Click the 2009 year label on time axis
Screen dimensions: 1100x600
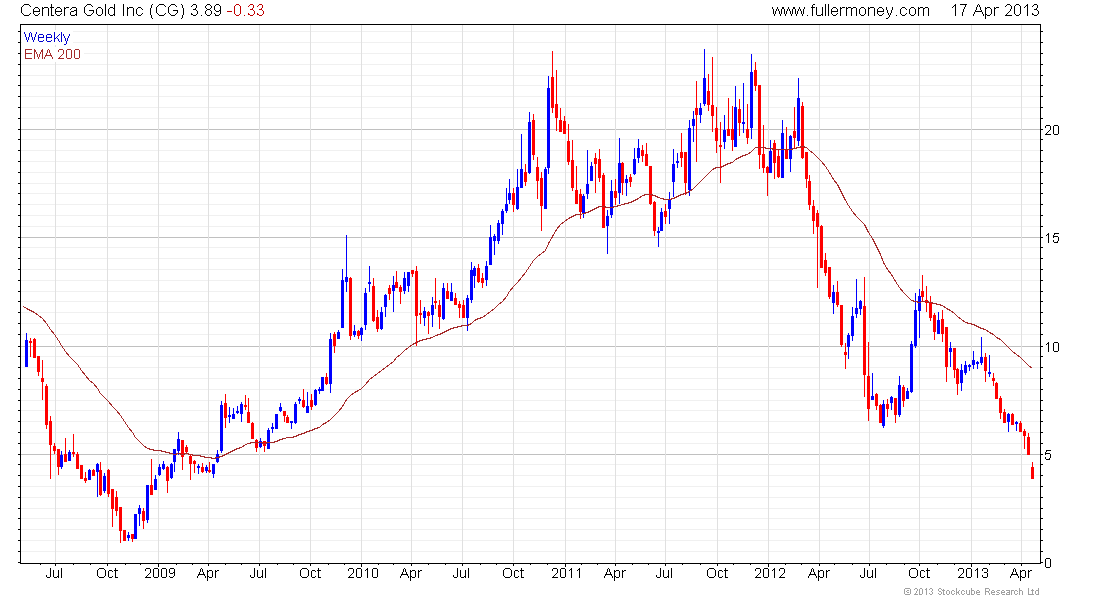click(160, 573)
